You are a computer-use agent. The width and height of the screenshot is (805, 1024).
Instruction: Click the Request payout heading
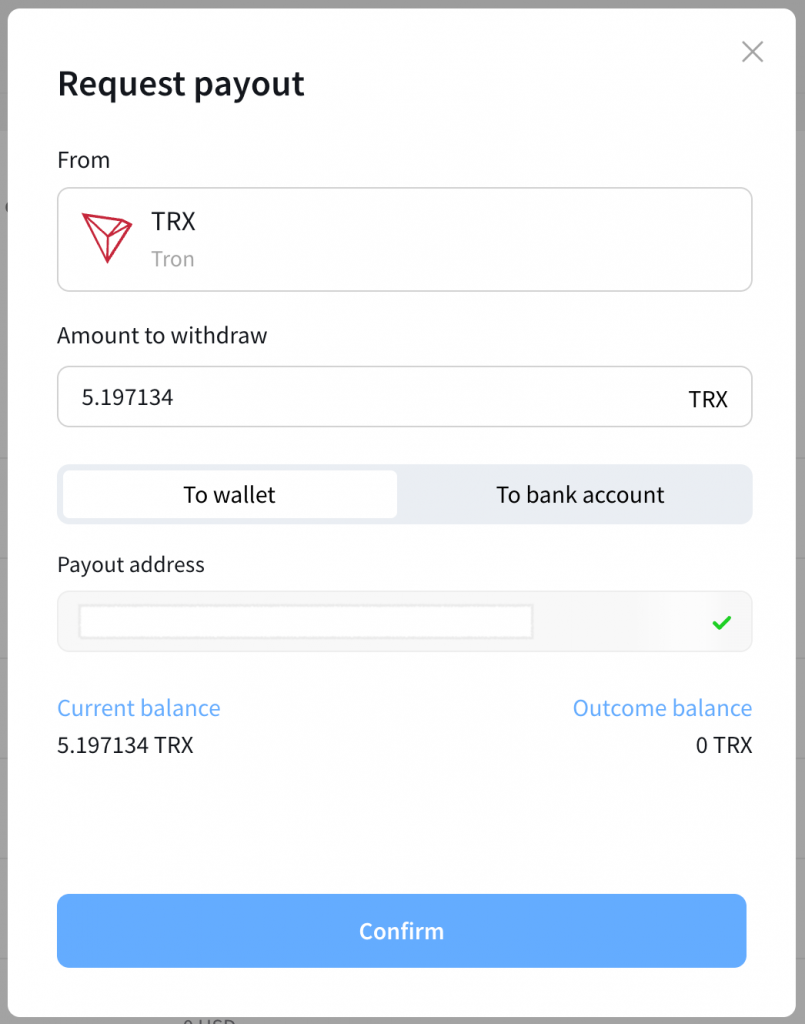click(x=181, y=84)
